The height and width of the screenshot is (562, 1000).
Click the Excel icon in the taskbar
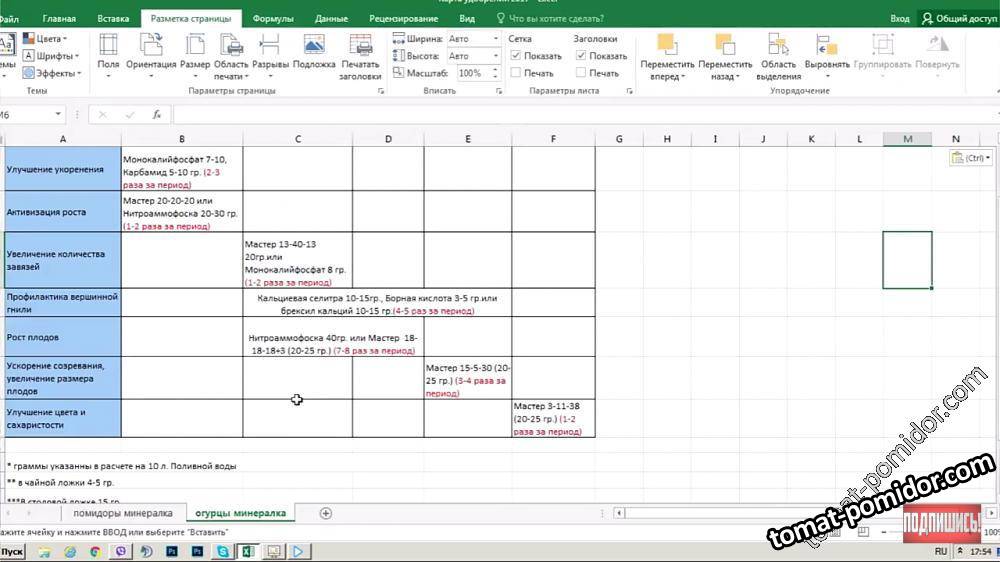(x=247, y=551)
